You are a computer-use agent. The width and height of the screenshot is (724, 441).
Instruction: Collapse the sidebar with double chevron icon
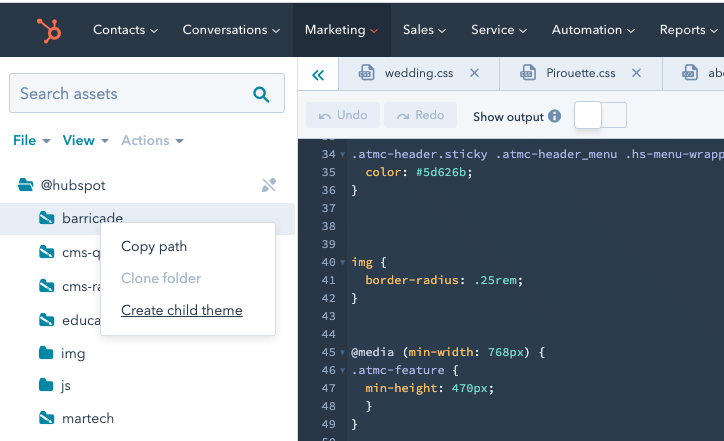click(318, 74)
